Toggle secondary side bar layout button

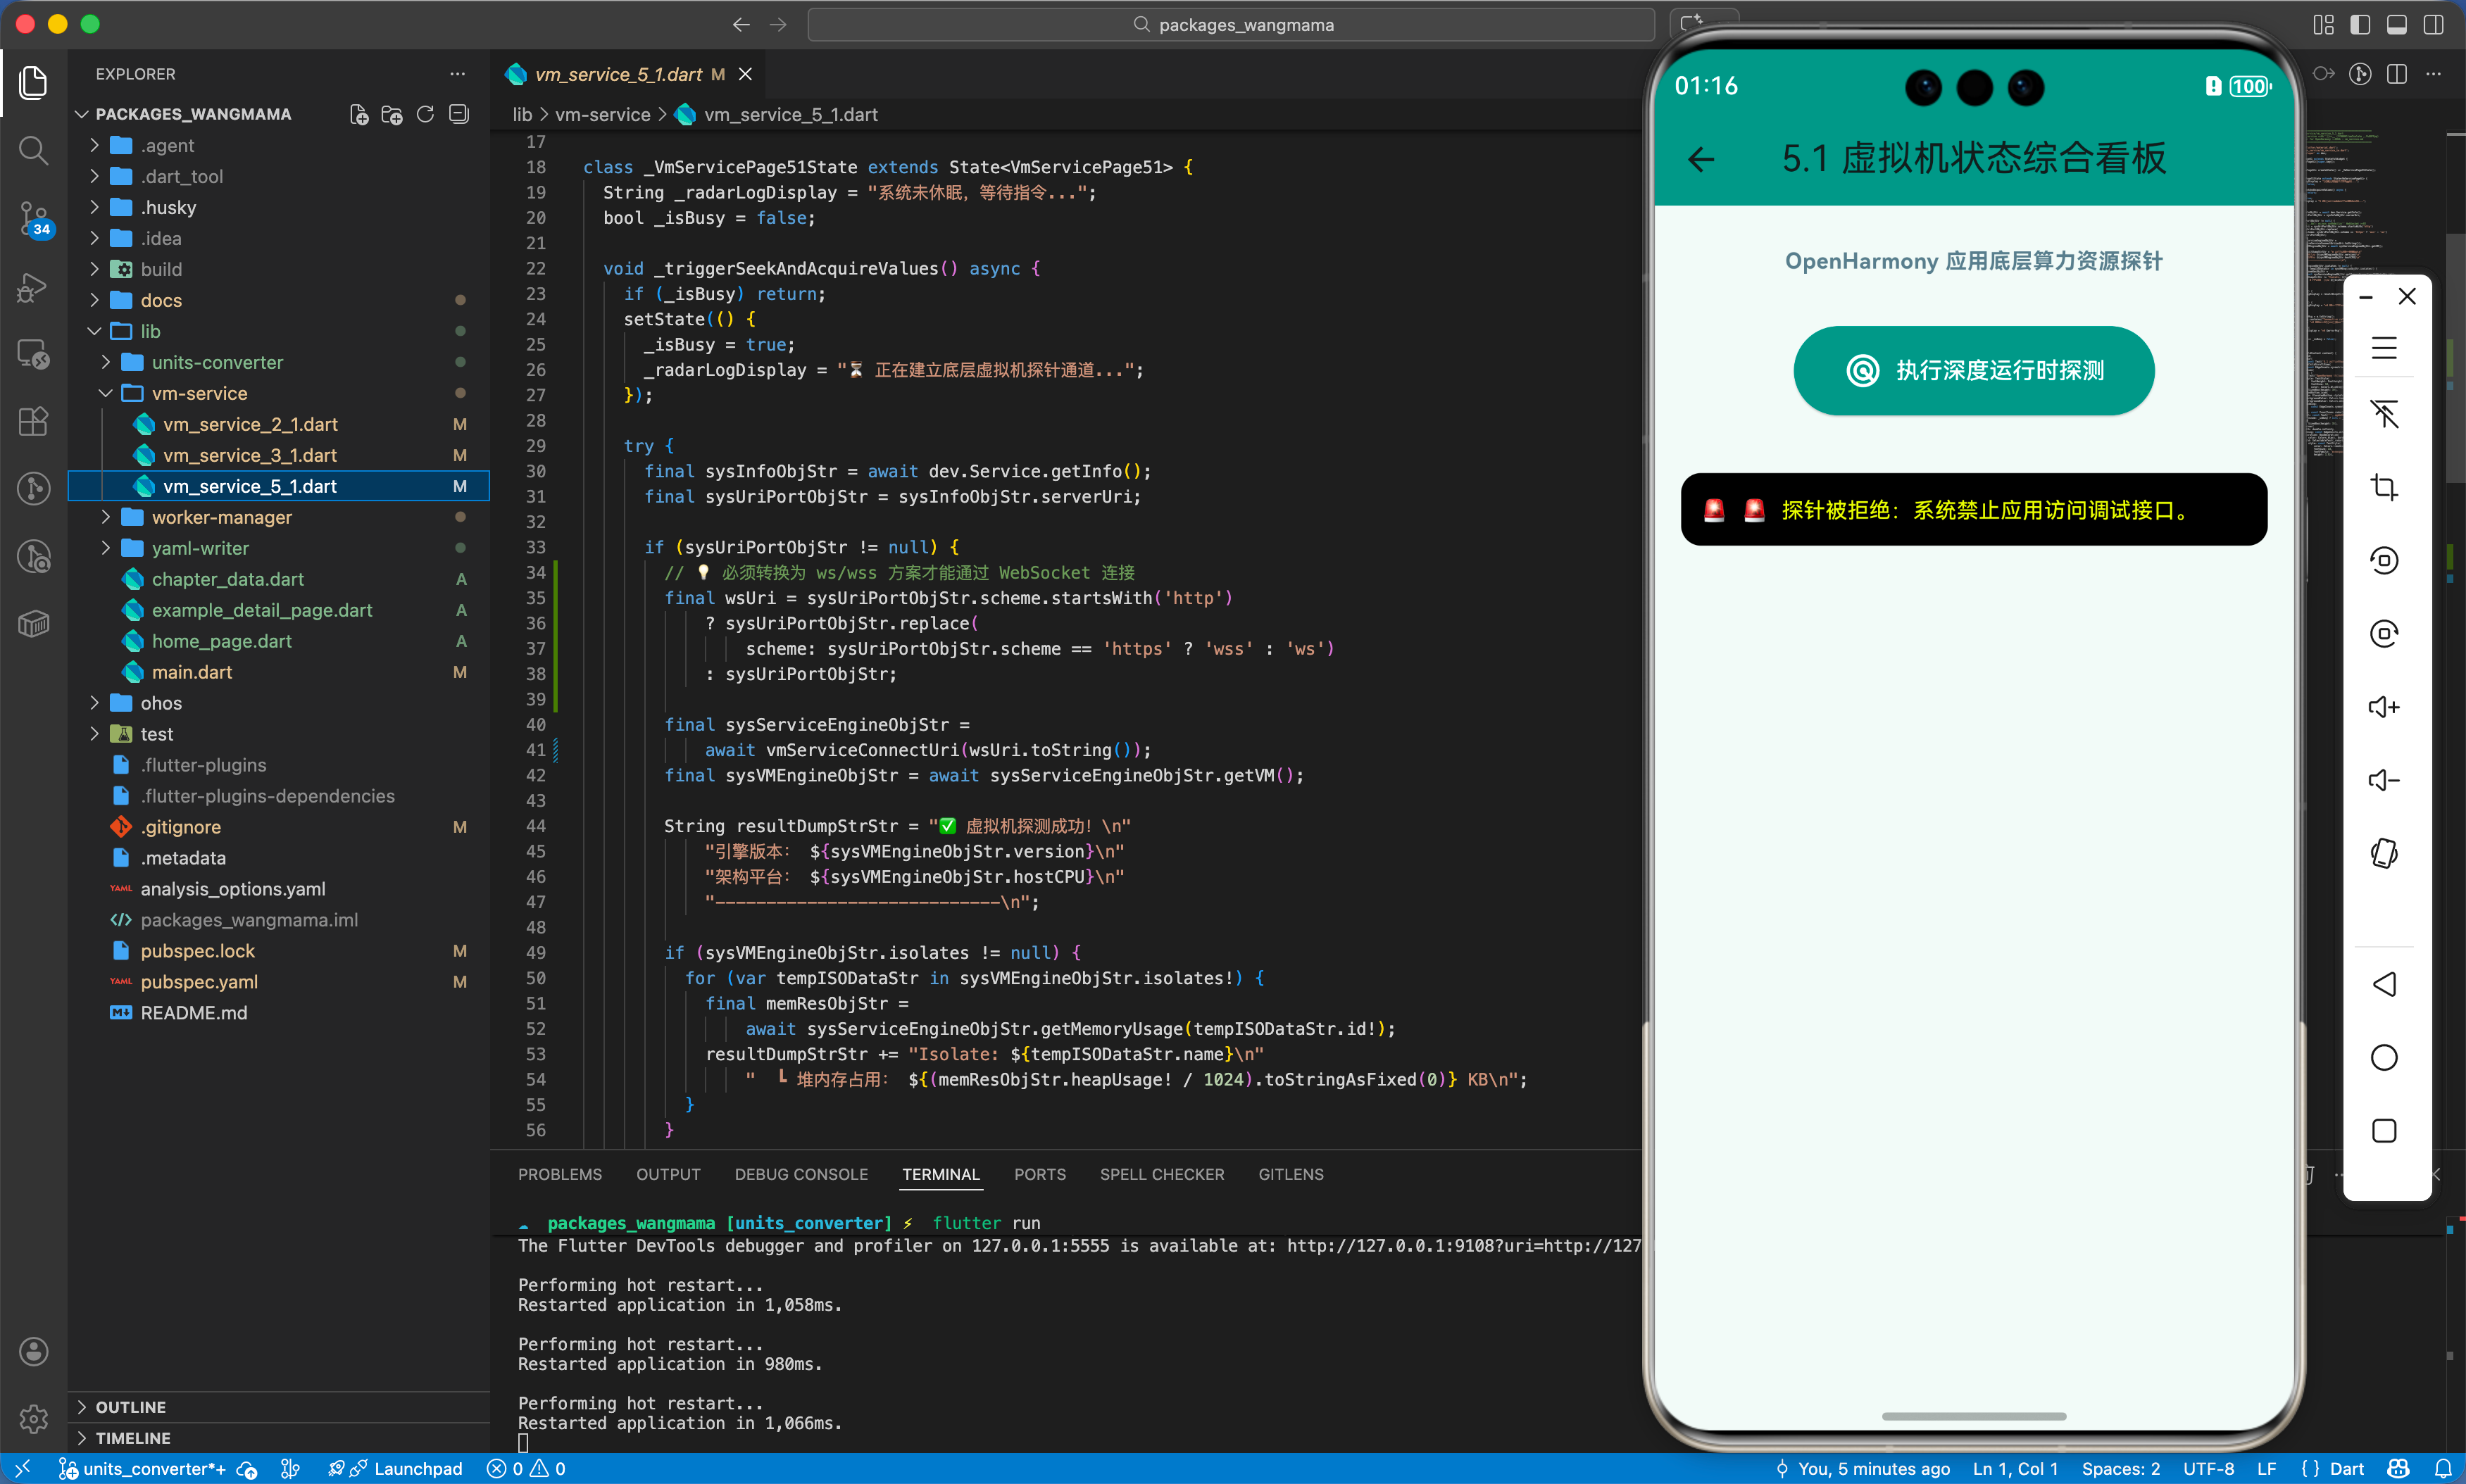pyautogui.click(x=2434, y=25)
